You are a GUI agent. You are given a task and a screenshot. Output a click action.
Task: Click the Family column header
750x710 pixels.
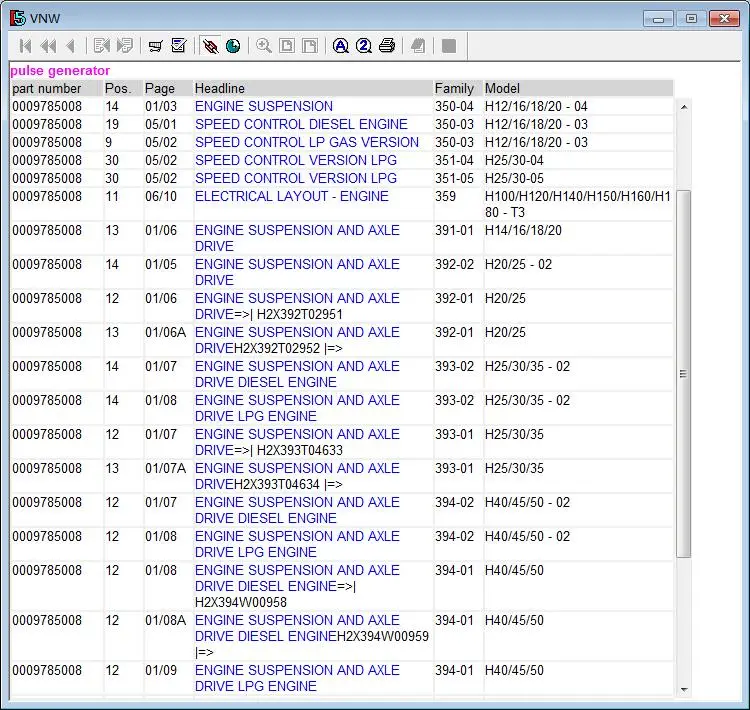coord(455,89)
